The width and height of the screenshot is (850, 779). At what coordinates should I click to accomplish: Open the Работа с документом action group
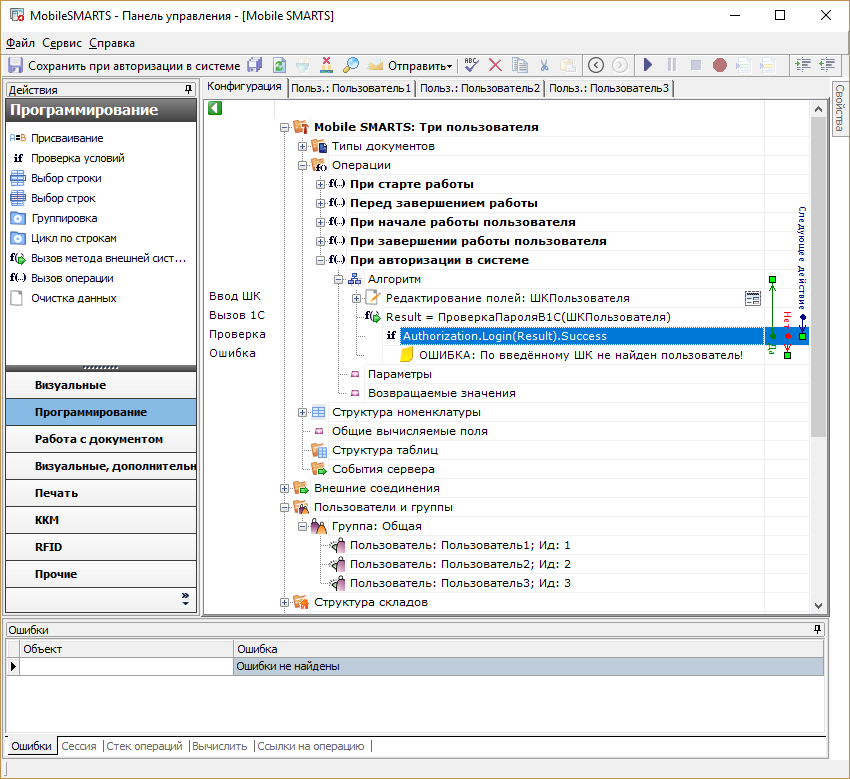(101, 439)
